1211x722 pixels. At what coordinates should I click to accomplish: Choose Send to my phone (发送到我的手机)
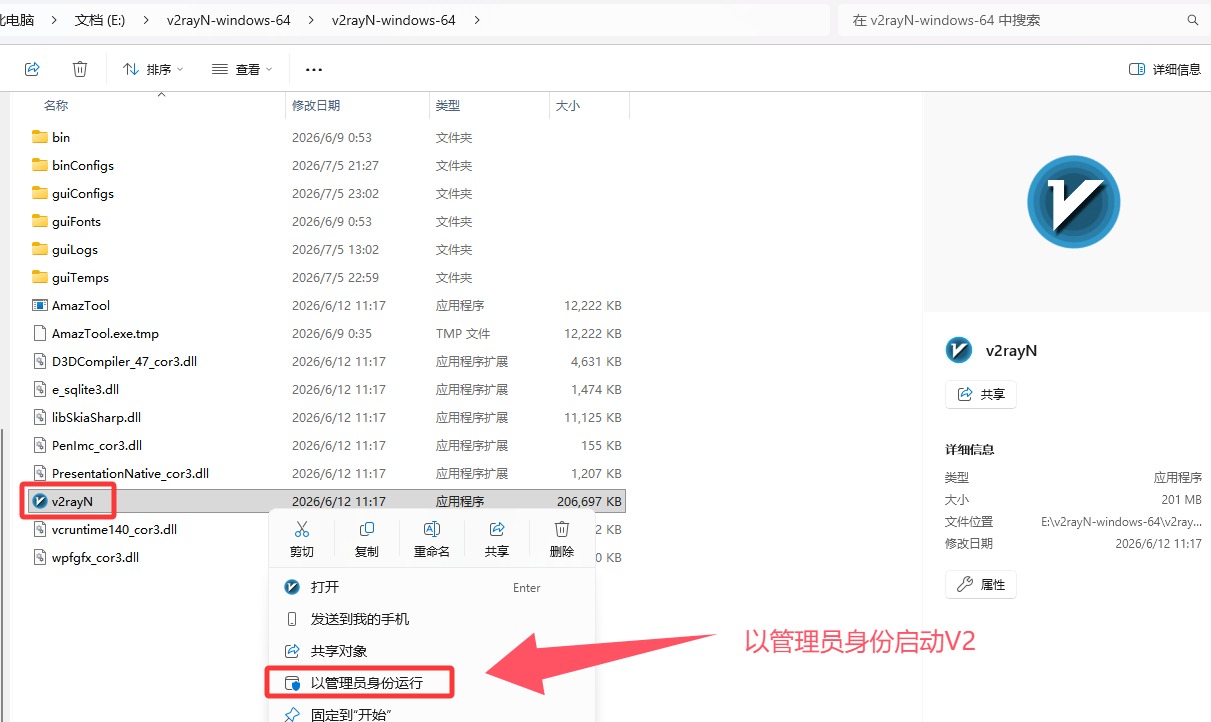click(x=432, y=619)
